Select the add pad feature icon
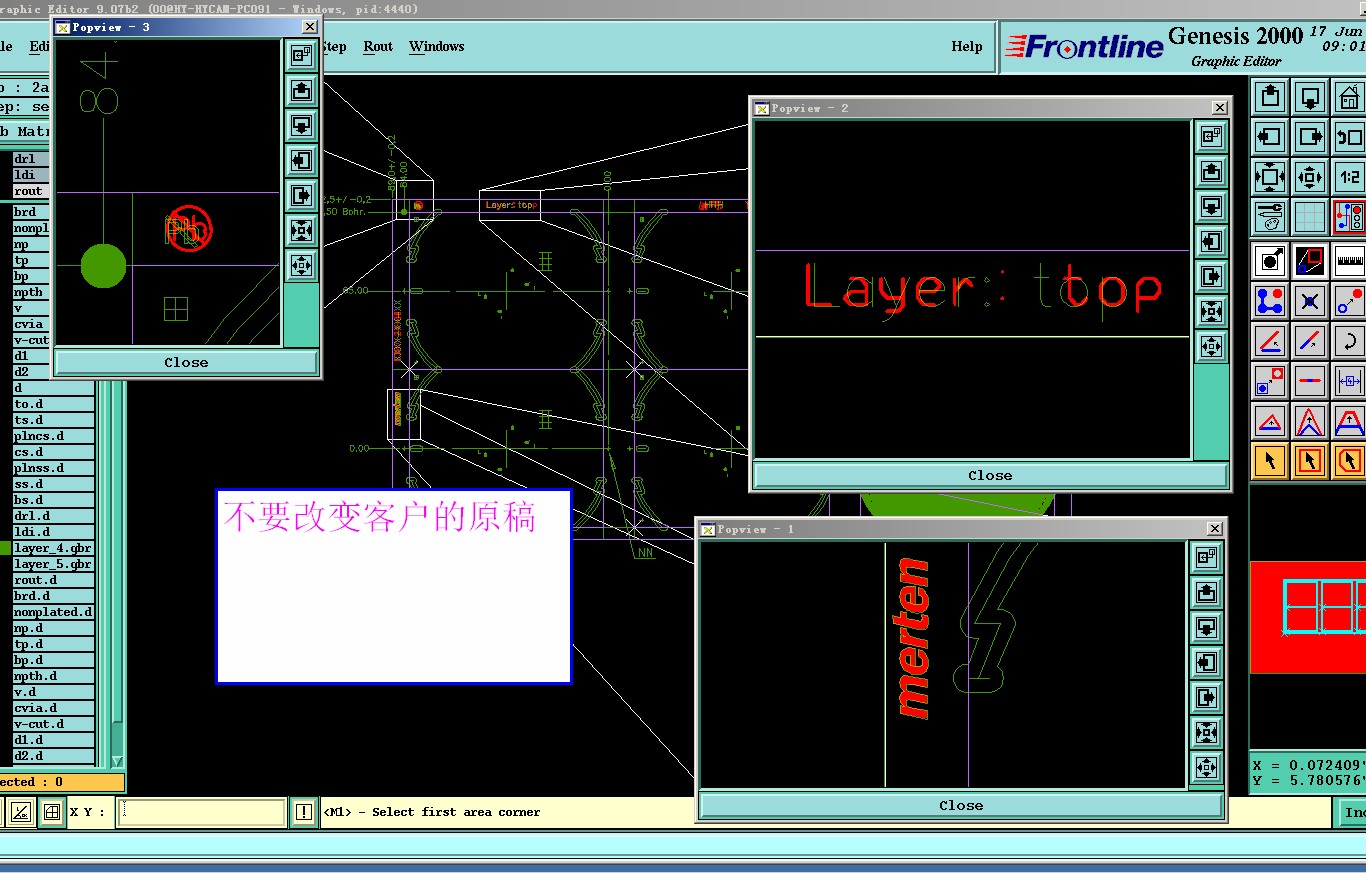This screenshot has width=1366, height=874. coord(1270,261)
